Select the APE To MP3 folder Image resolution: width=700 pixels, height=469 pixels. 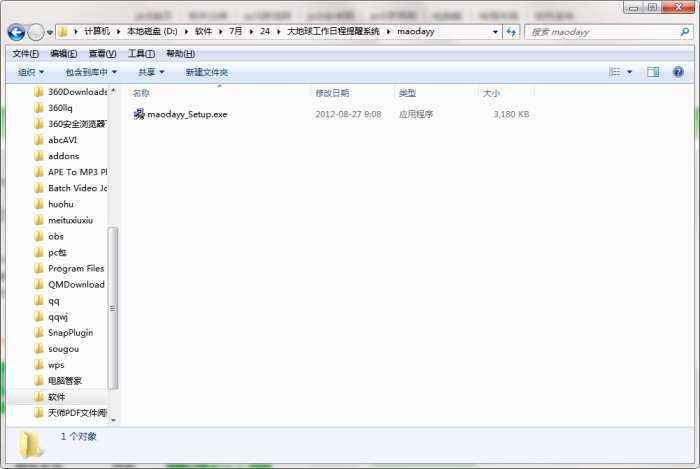pyautogui.click(x=71, y=172)
